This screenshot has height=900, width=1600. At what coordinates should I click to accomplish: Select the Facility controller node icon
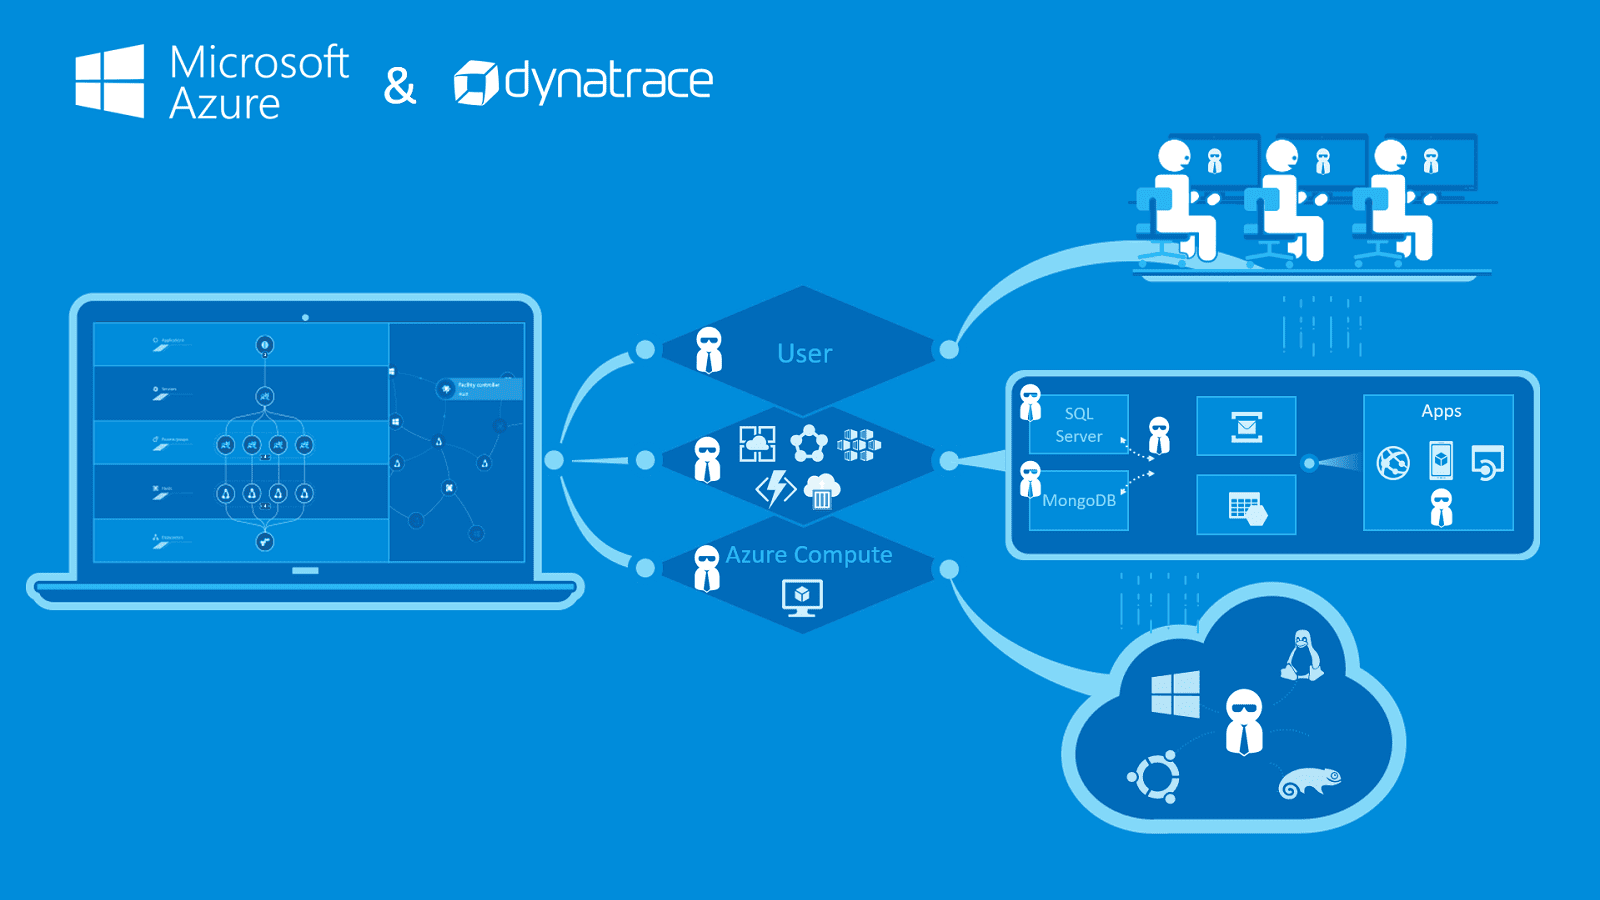446,389
